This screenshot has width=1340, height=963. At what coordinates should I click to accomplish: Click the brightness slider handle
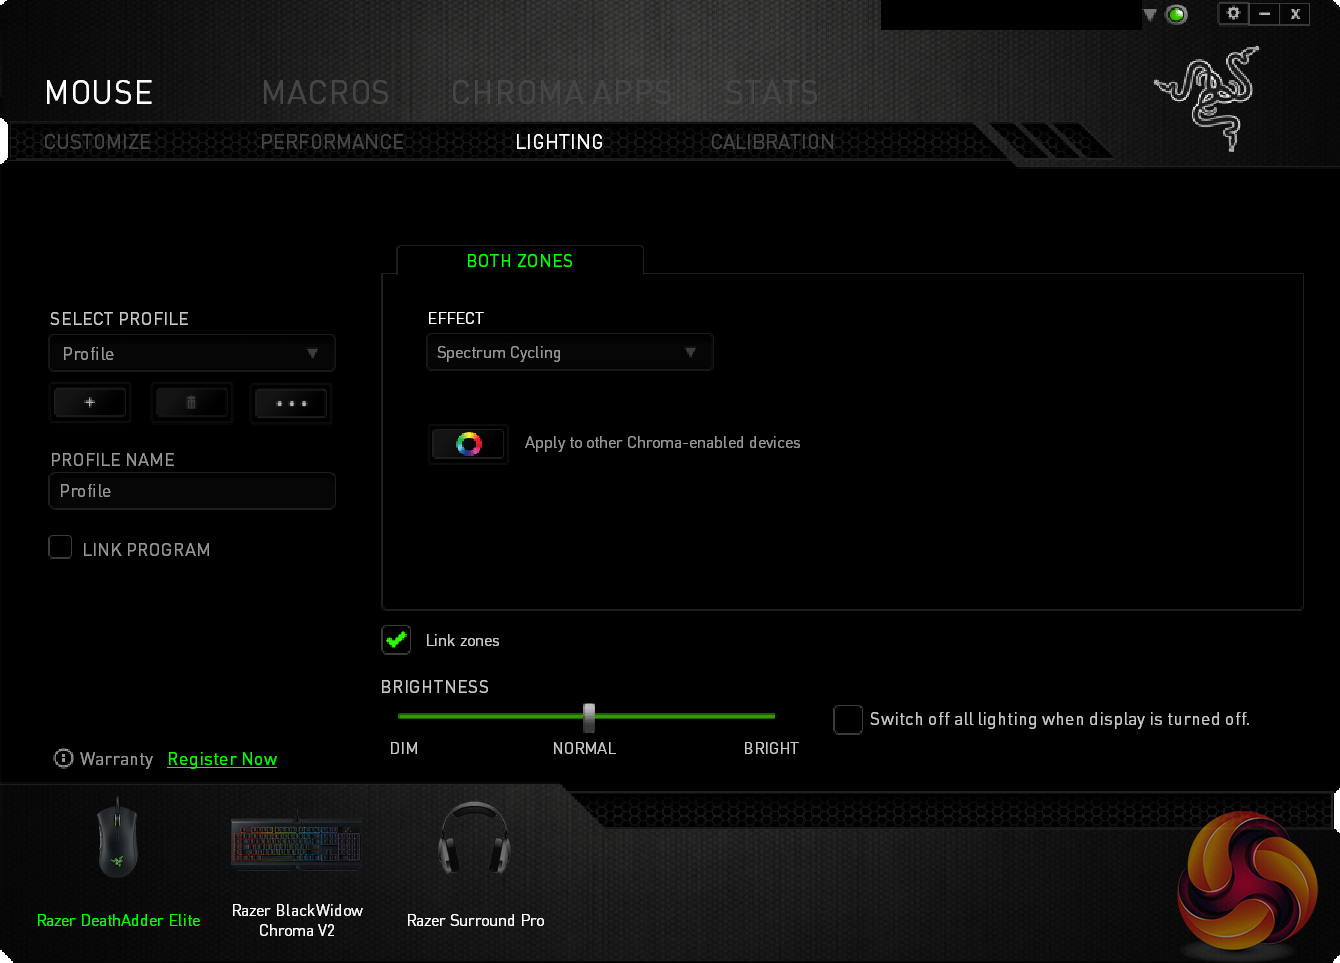(589, 716)
